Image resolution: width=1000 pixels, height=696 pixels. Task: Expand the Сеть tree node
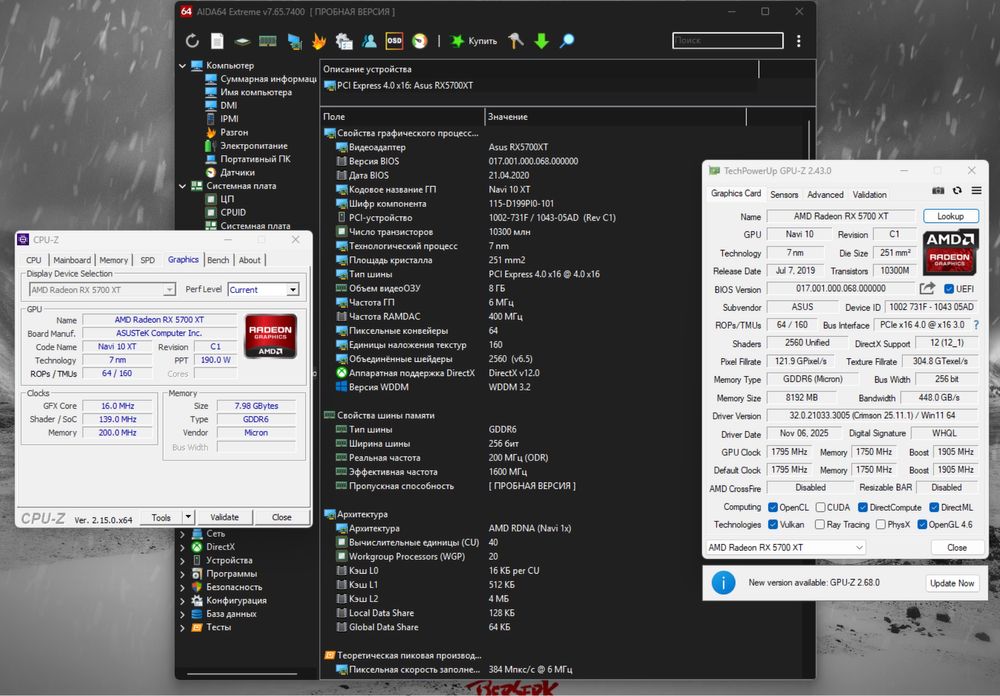pos(182,534)
